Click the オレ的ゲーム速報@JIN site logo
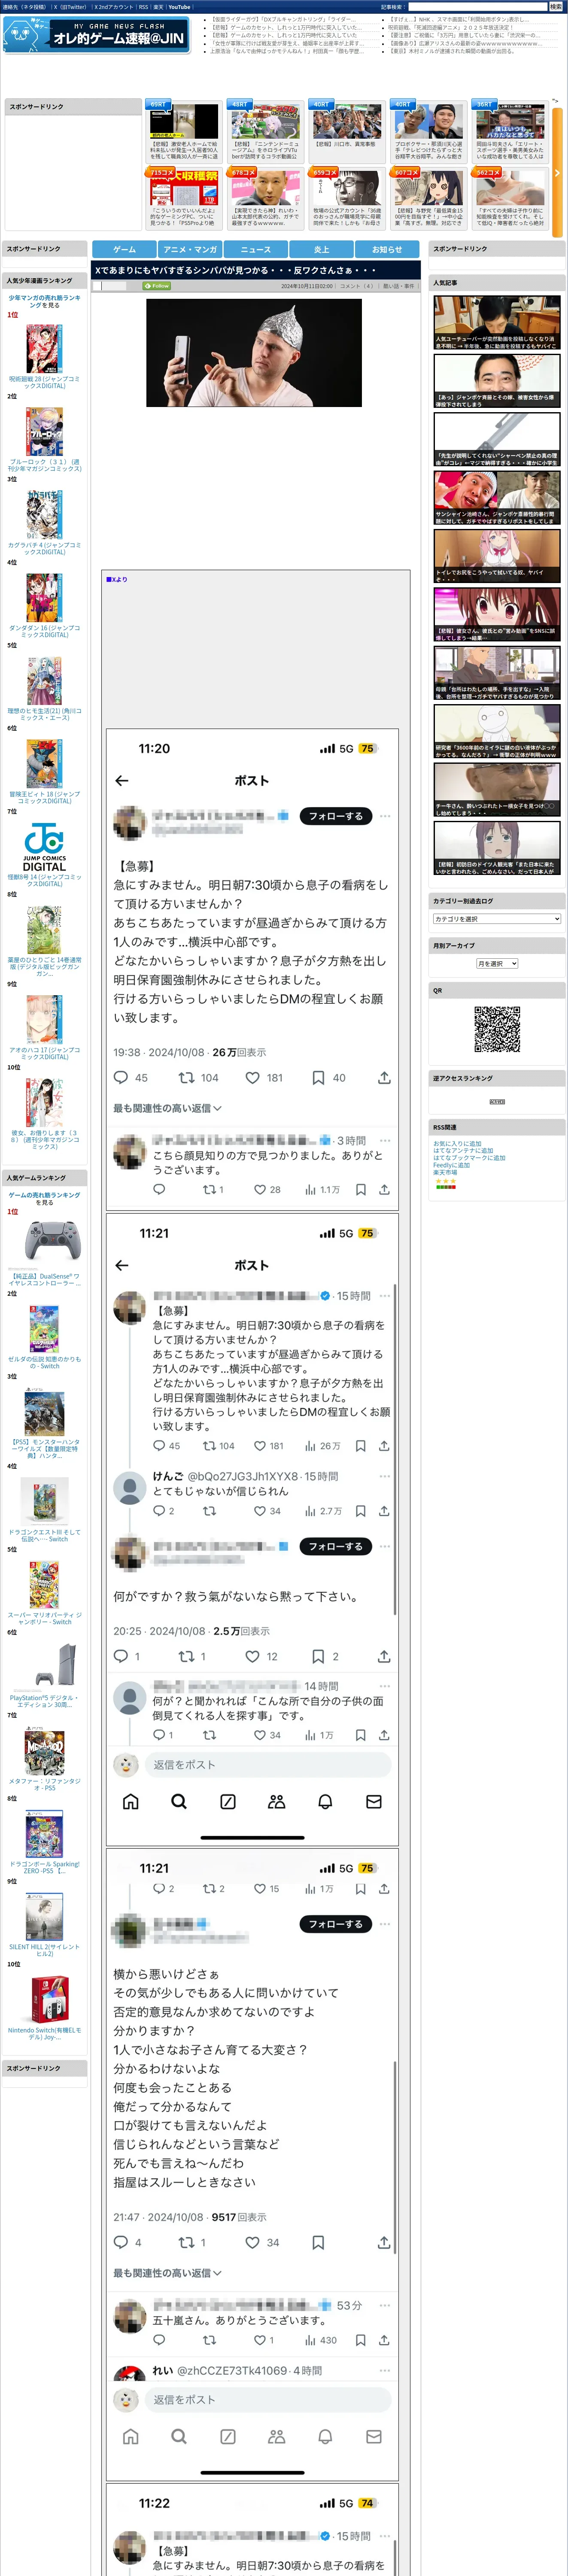The image size is (568, 2576). coord(96,35)
